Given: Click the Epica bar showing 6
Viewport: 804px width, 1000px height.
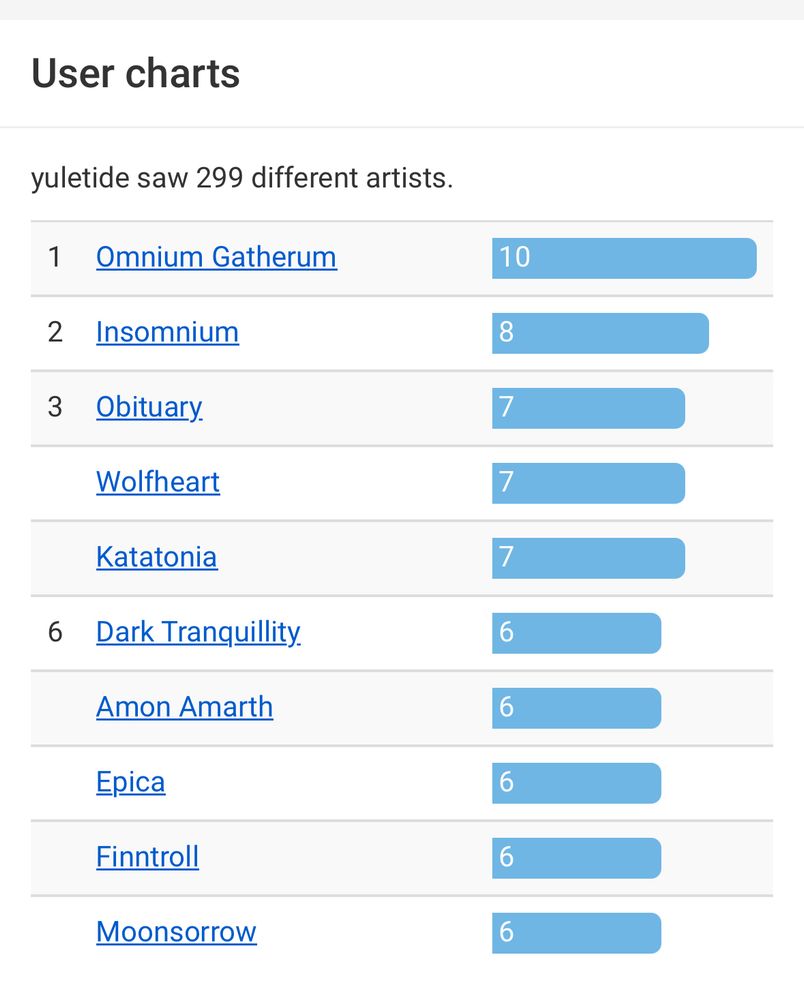Looking at the screenshot, I should click(576, 783).
